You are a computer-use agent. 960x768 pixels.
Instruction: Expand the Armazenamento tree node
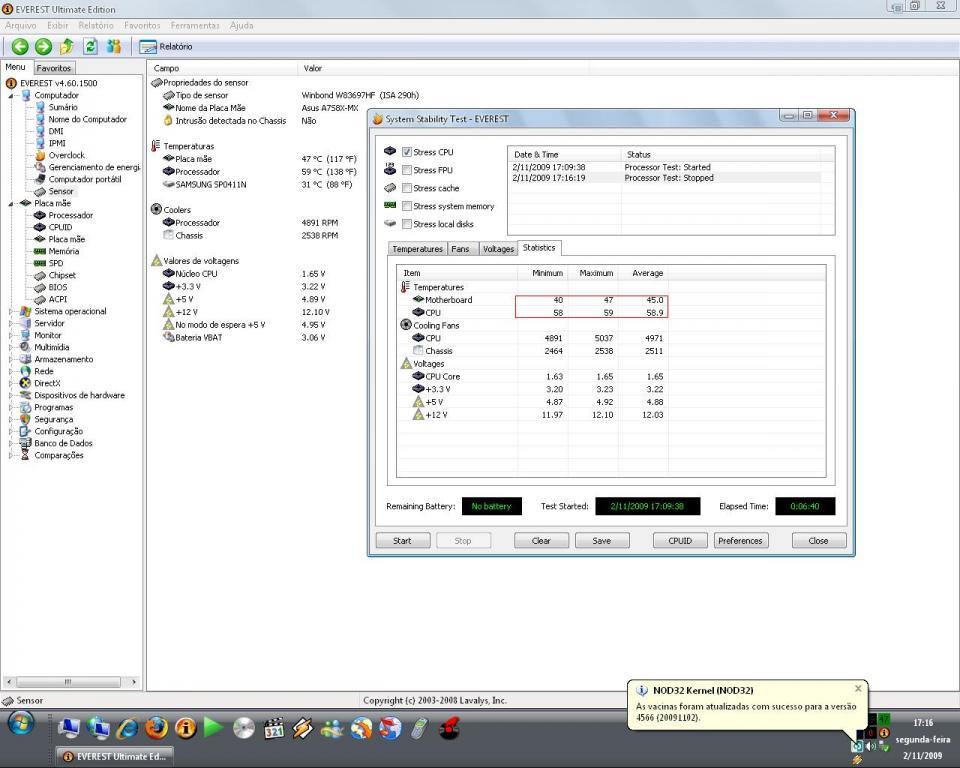click(10, 360)
